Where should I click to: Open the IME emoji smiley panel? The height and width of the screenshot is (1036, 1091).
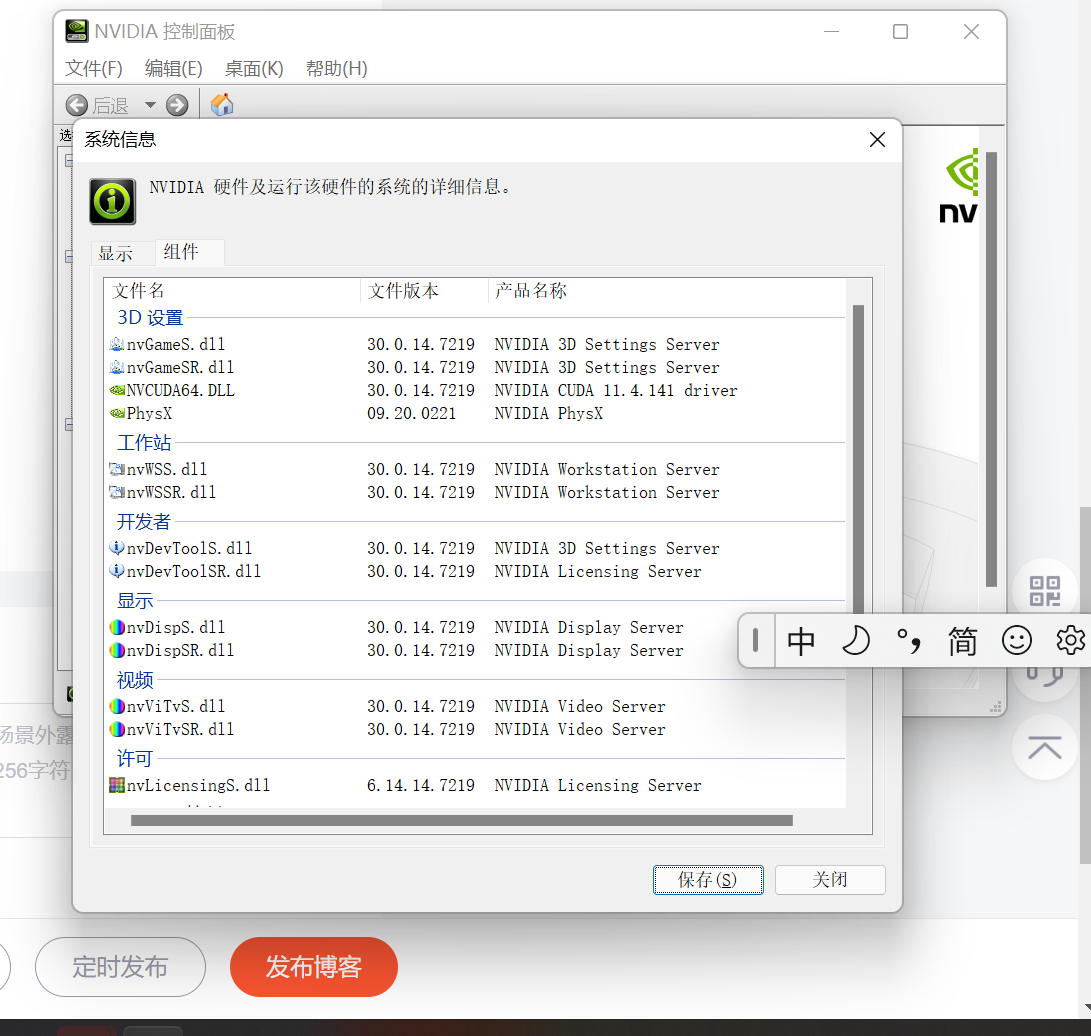coord(1017,640)
